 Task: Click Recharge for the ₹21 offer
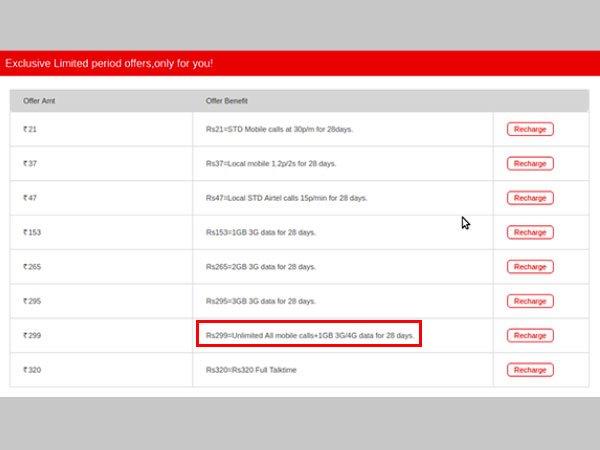click(530, 129)
